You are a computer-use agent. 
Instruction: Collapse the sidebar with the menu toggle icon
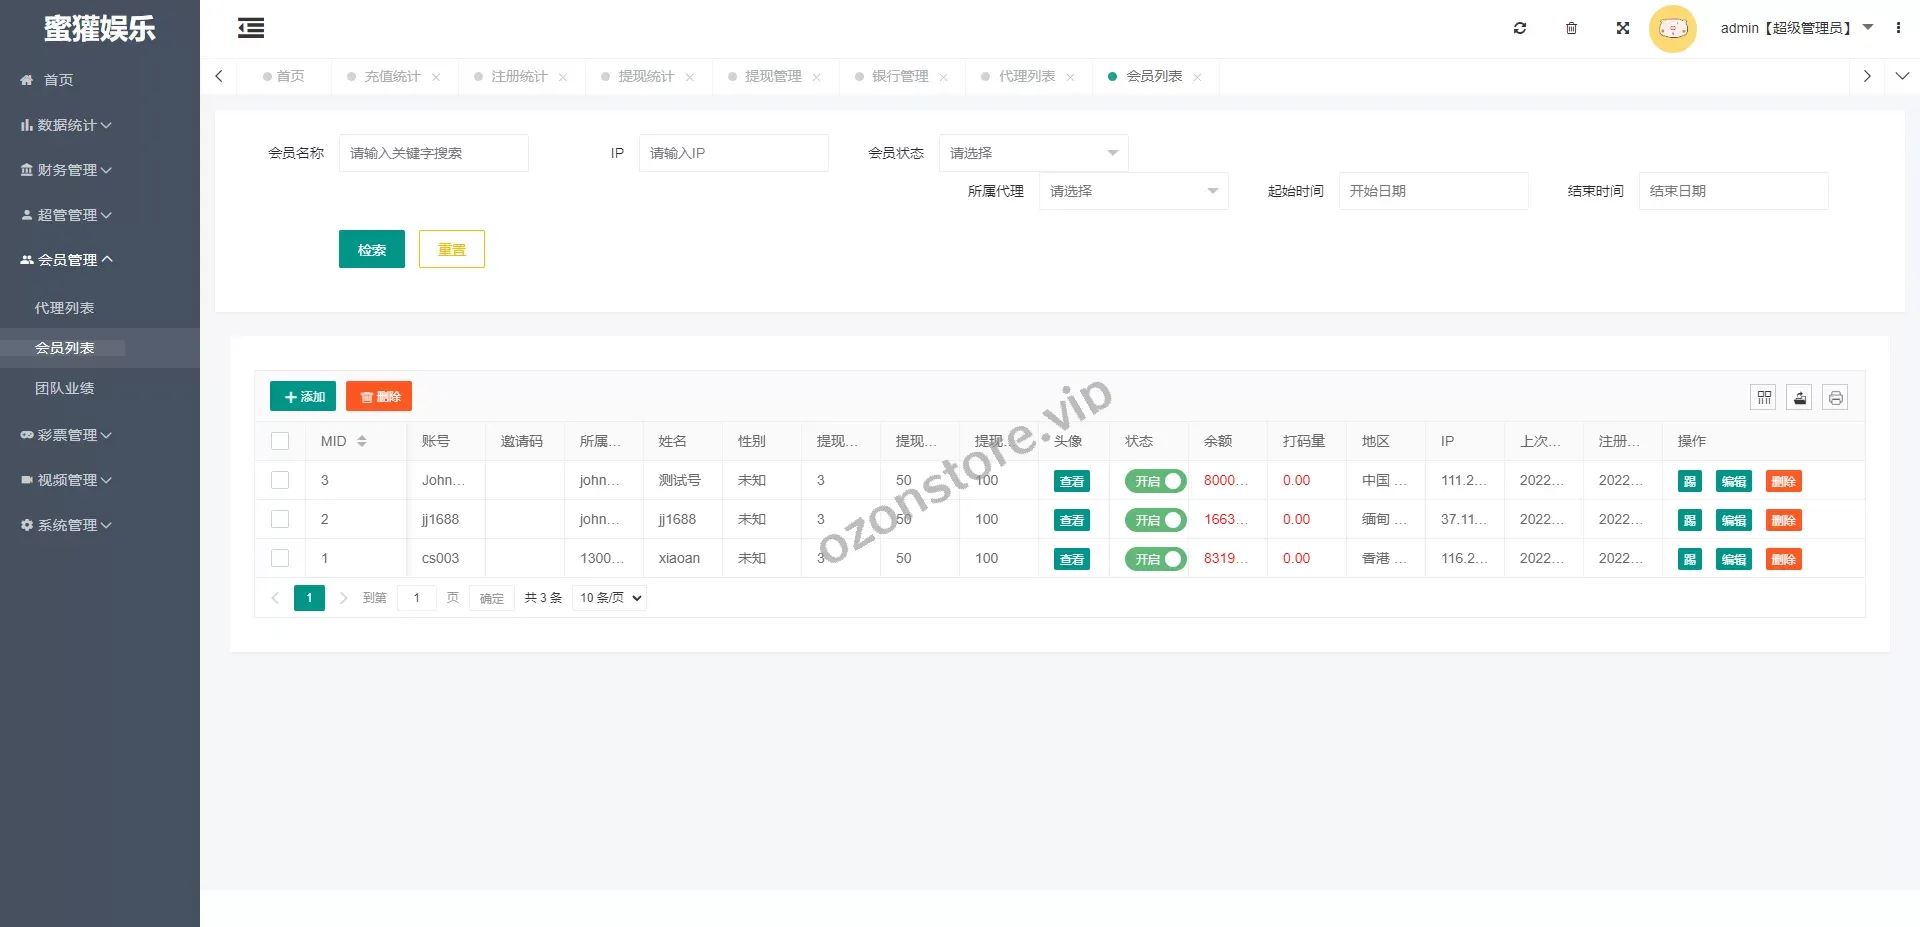pos(251,28)
